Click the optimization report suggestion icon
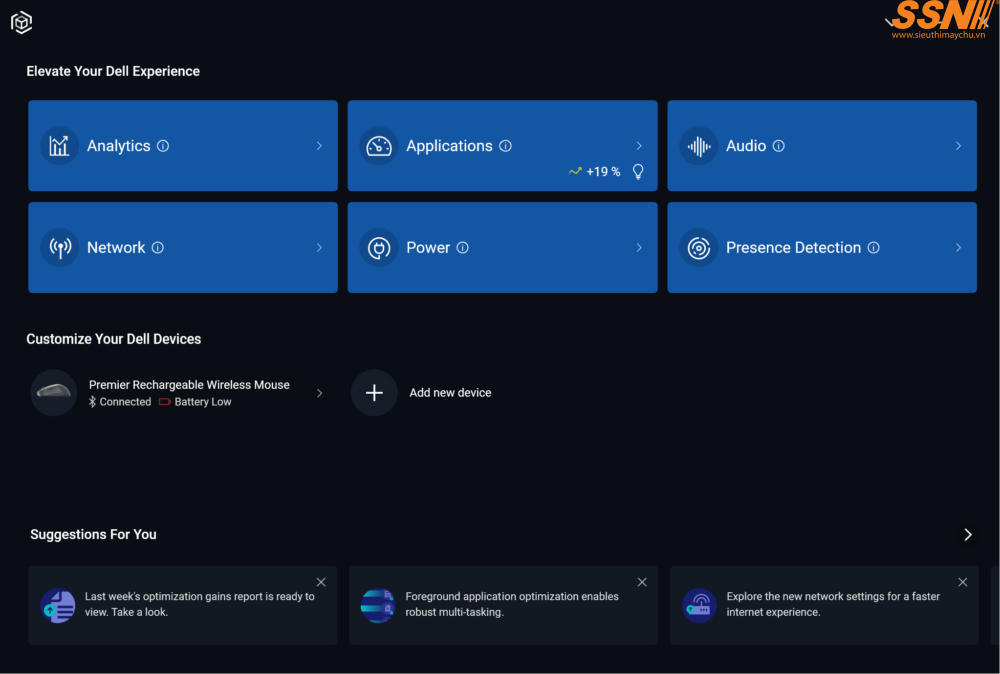 click(x=58, y=605)
